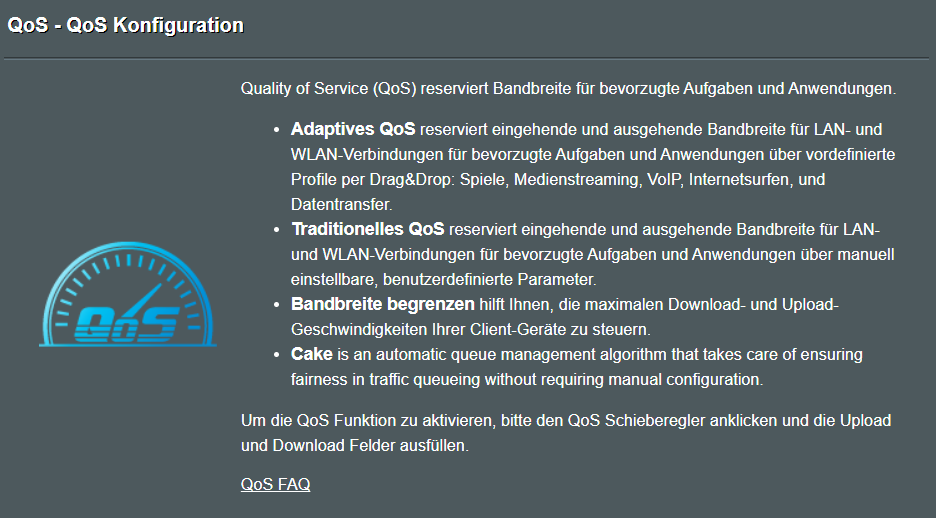Click the word VoIP in profile list
This screenshot has width=936, height=518.
[x=664, y=180]
